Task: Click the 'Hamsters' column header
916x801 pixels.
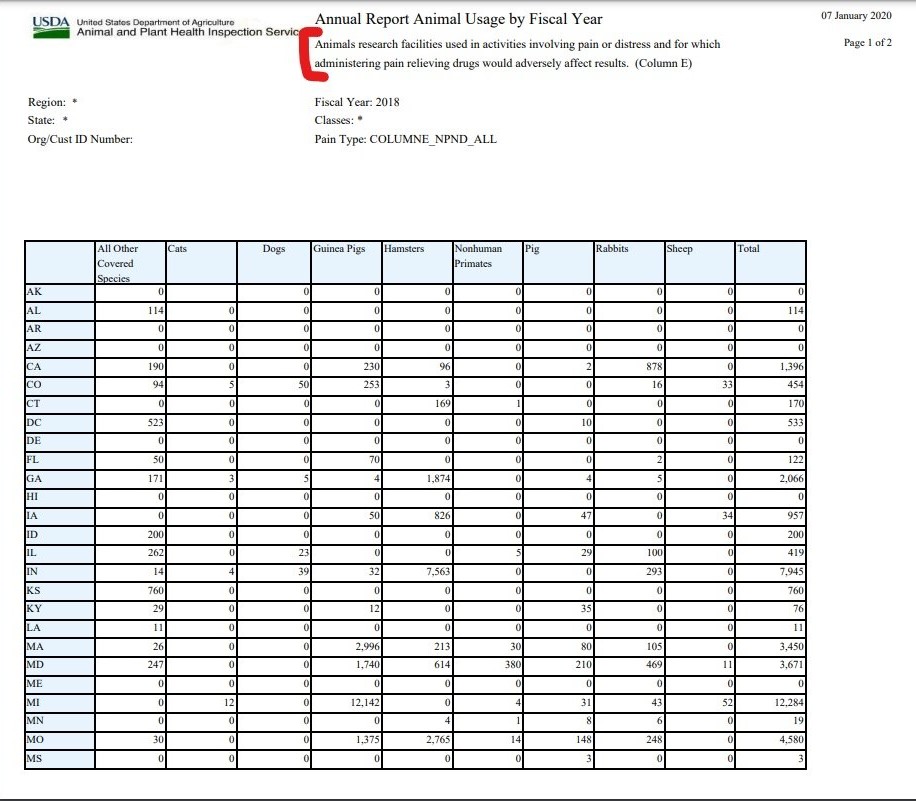Action: (404, 249)
